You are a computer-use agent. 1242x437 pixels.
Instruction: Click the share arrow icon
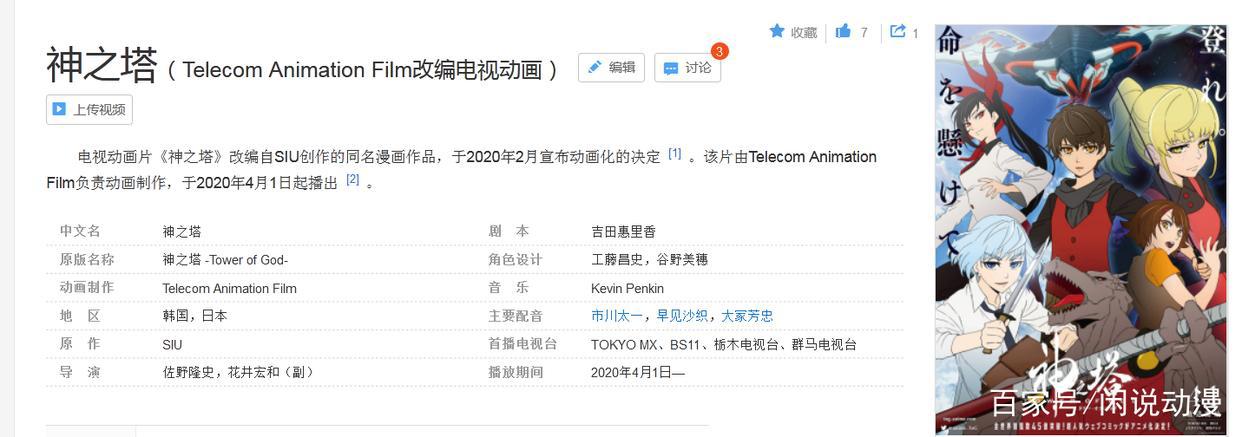tap(898, 31)
